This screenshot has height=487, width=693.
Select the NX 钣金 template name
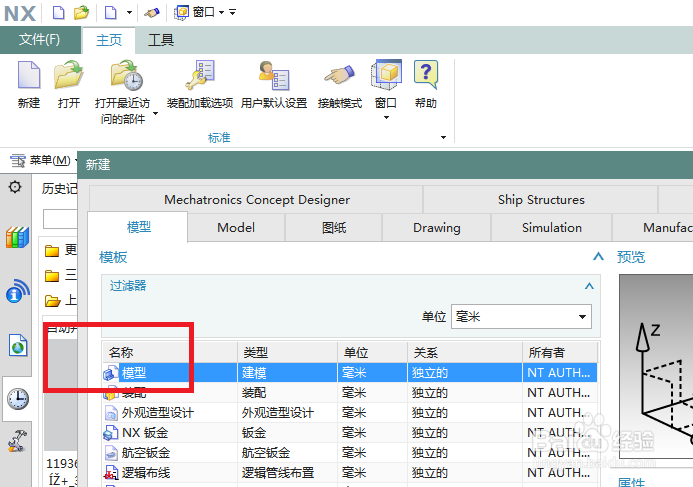pos(145,433)
